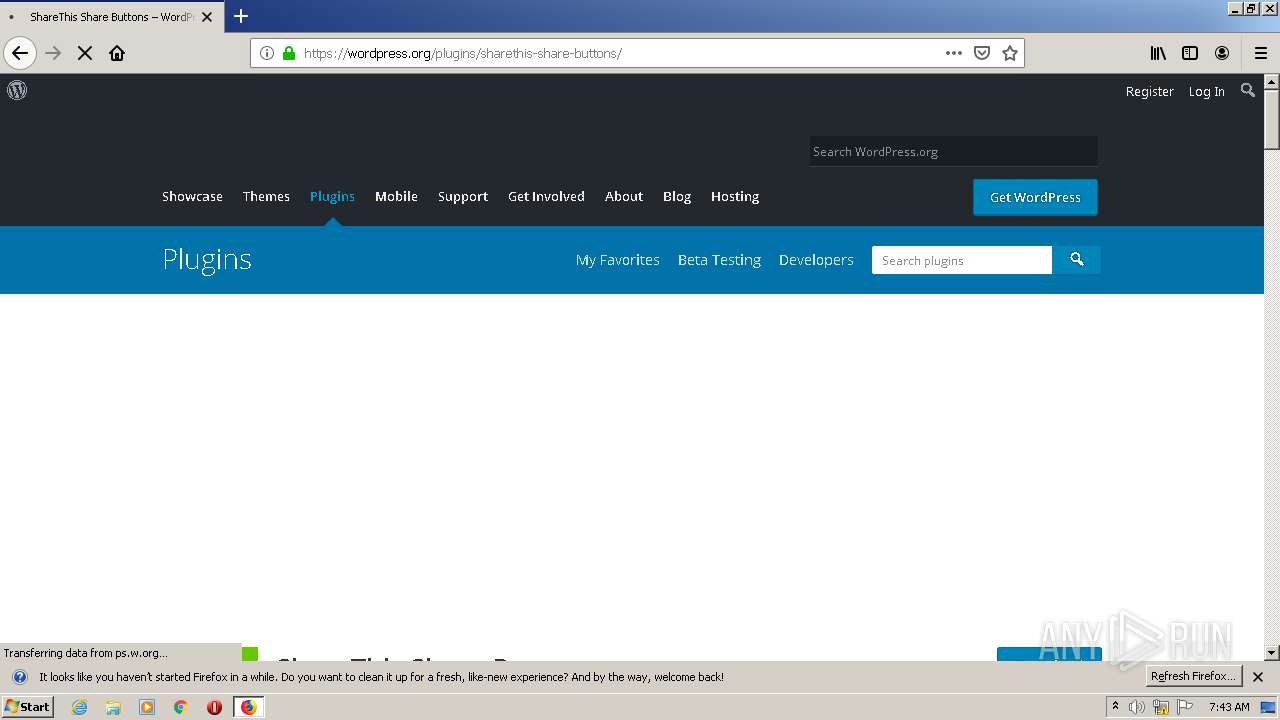Bookmark this page with the star
Screen dimensions: 1280x720
1010,53
